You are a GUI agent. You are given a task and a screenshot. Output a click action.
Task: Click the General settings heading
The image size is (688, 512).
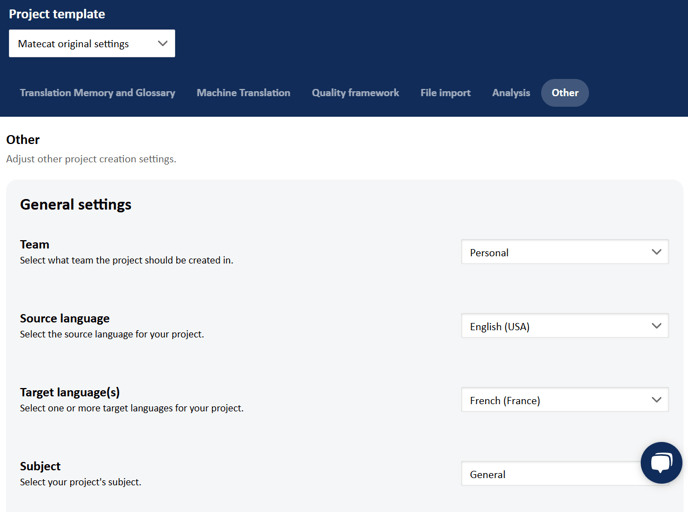75,205
